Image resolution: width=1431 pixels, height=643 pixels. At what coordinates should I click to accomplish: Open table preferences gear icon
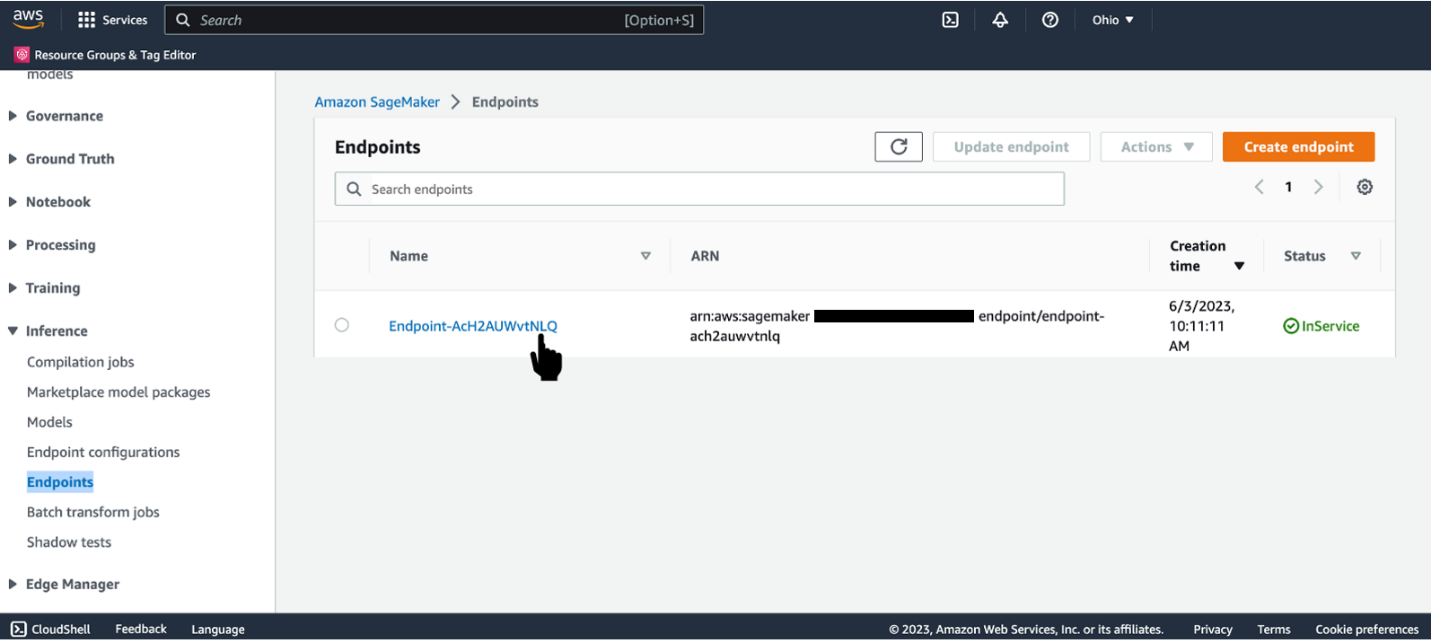1364,187
